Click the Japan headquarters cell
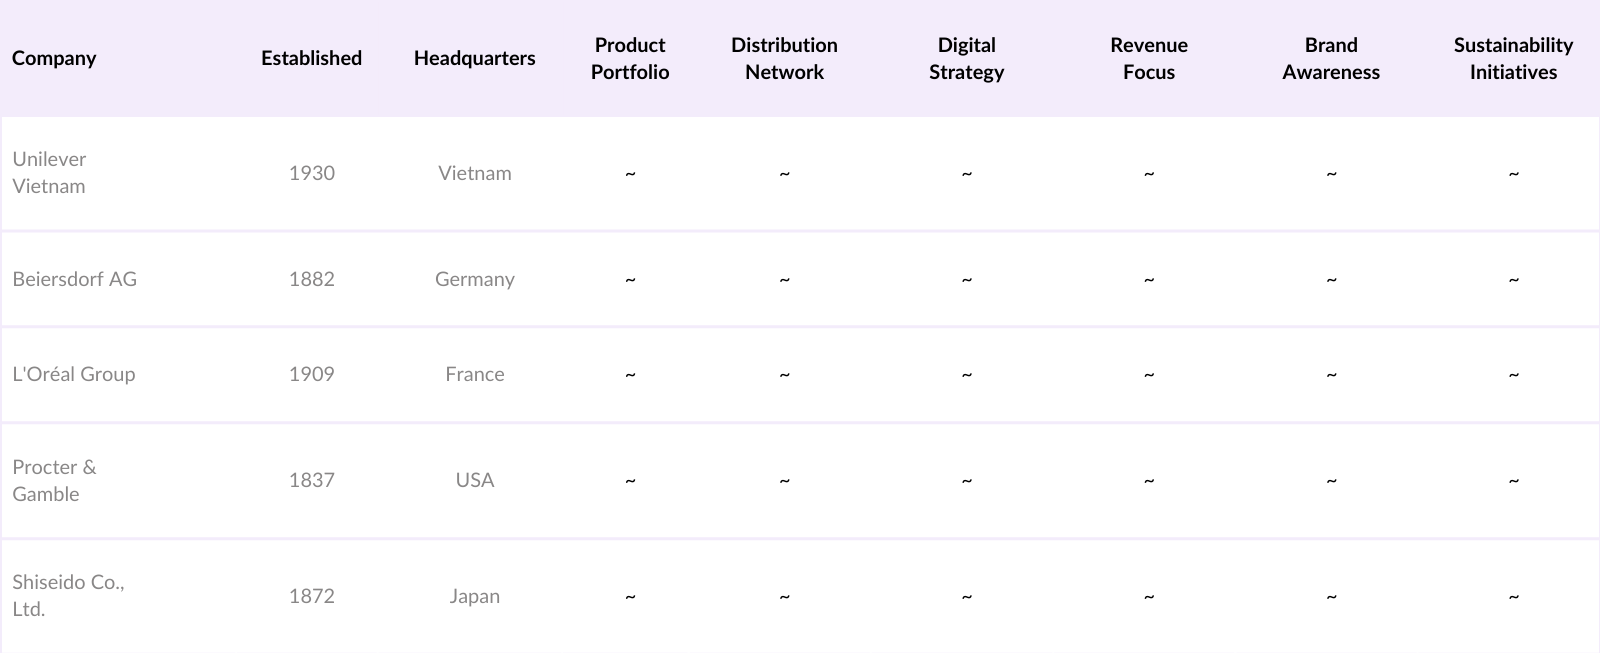 [474, 596]
